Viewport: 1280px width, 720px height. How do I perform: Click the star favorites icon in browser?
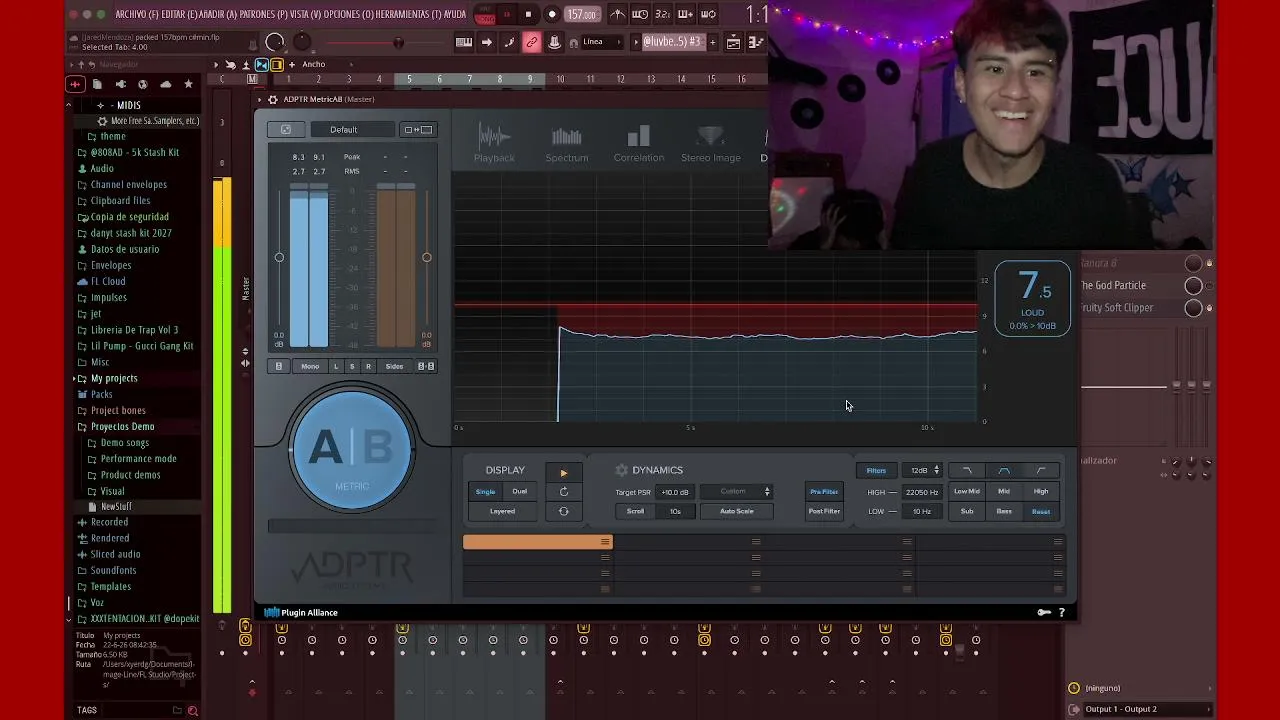click(188, 85)
